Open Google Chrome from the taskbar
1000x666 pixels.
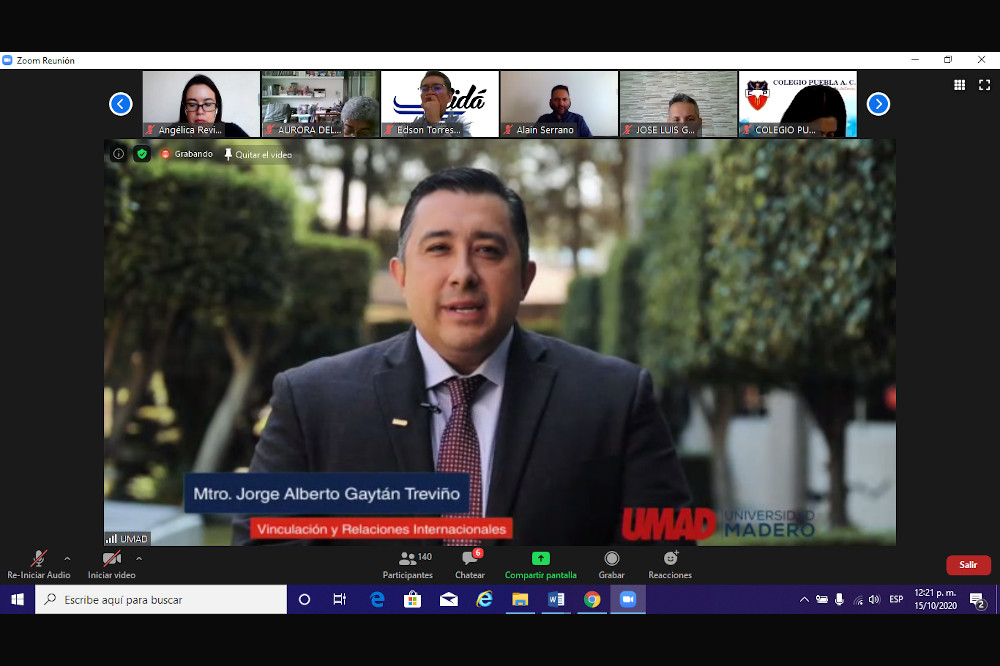pos(592,600)
